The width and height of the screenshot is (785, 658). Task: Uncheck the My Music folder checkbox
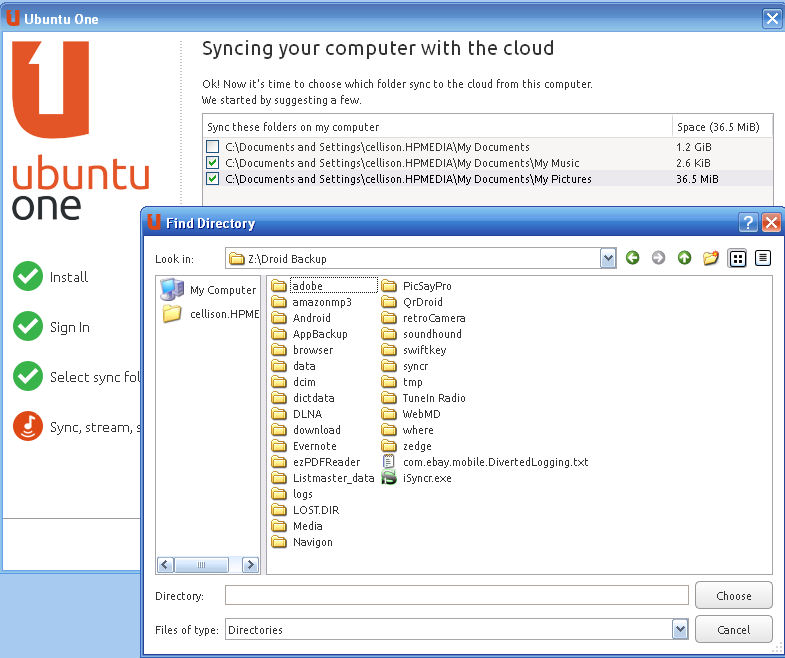[212, 163]
